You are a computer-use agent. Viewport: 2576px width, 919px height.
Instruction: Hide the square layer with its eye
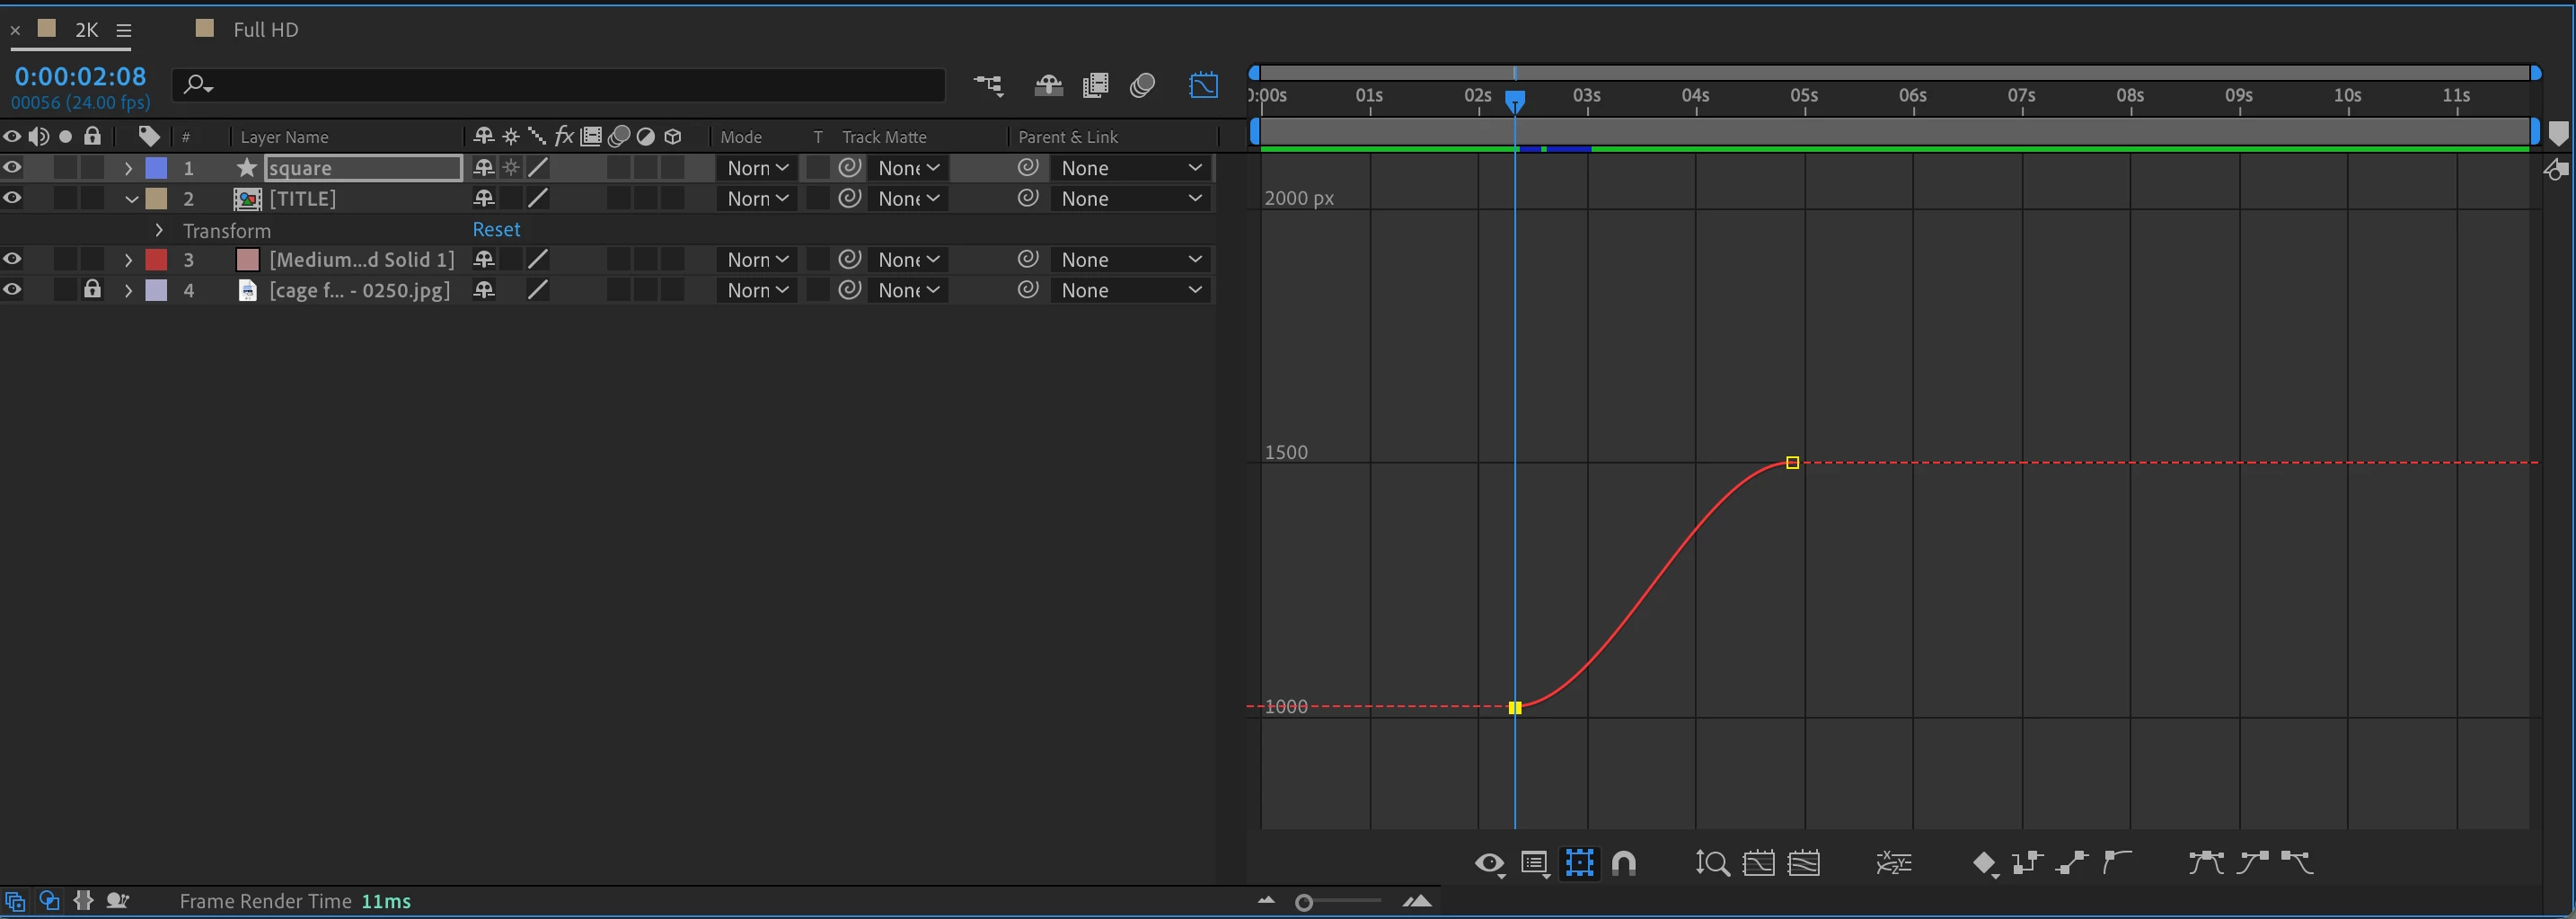(12, 168)
